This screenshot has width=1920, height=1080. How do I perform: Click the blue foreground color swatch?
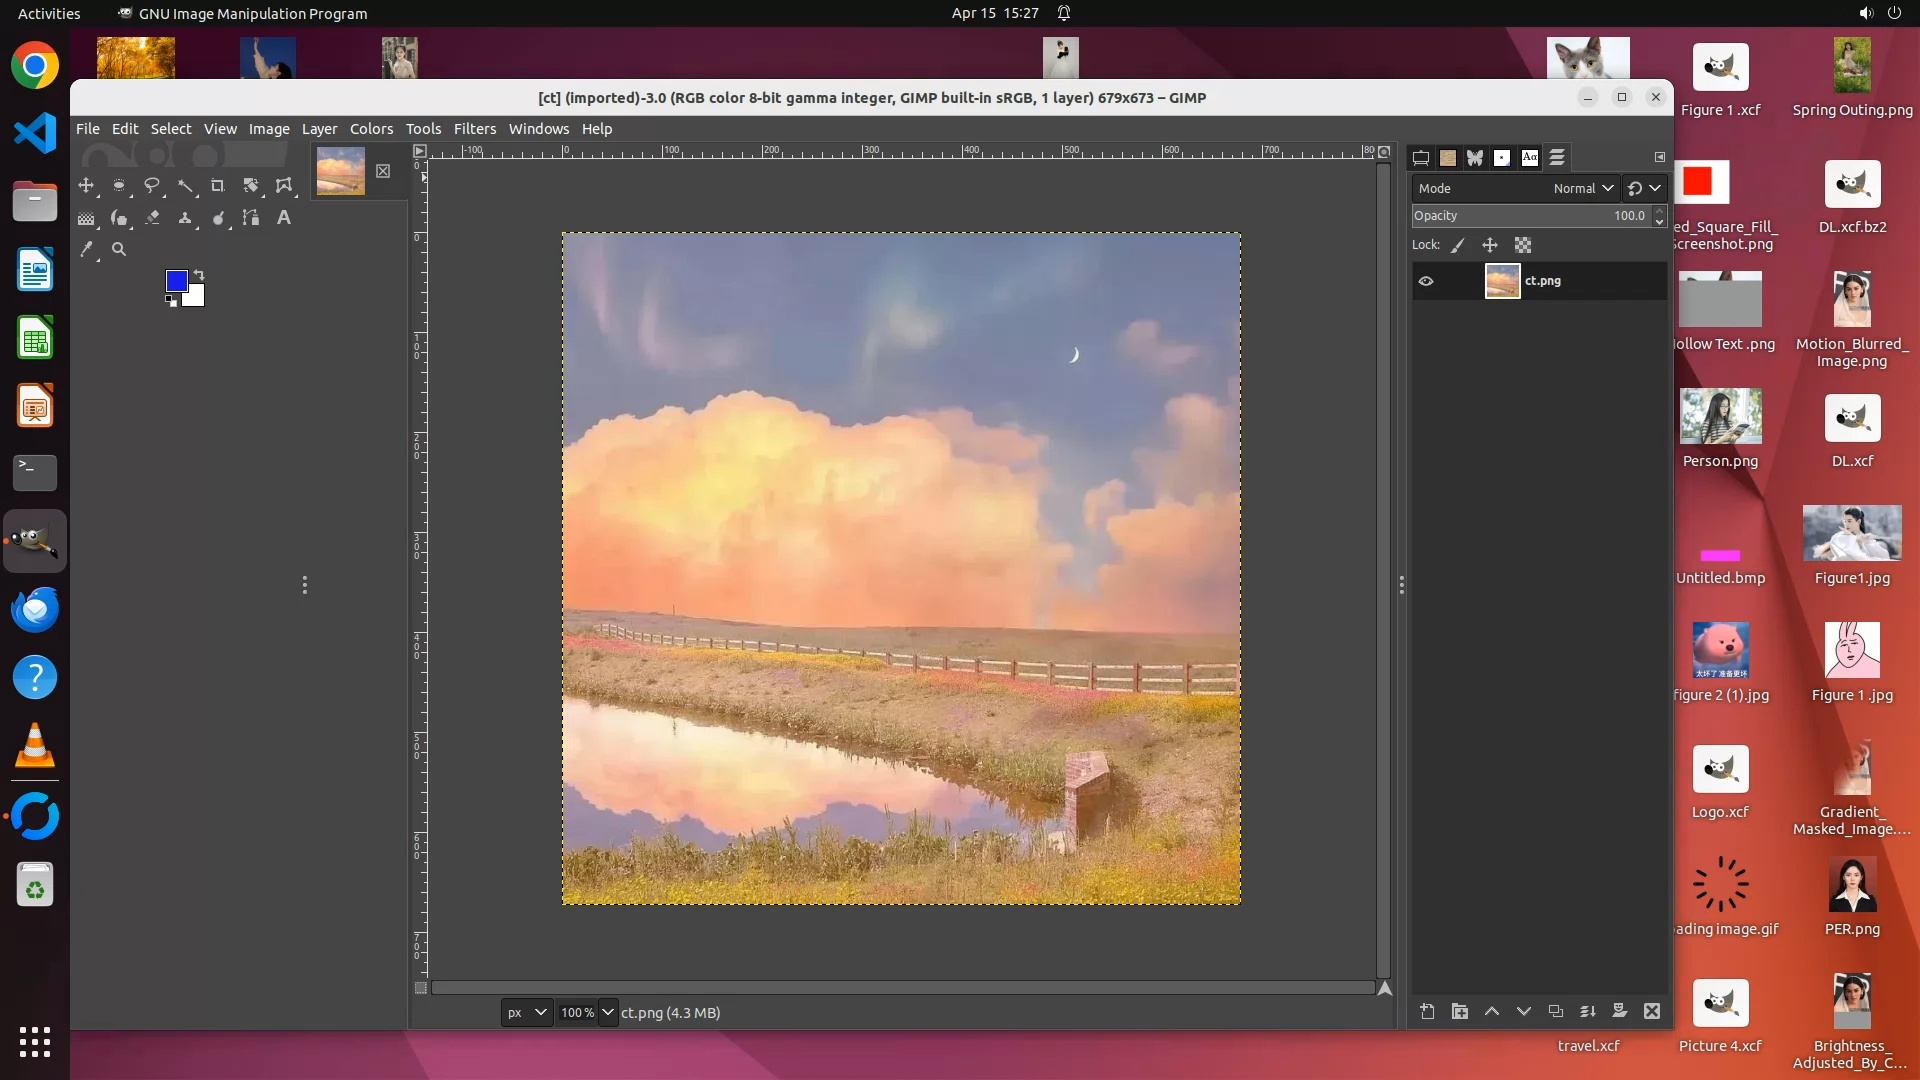[176, 281]
